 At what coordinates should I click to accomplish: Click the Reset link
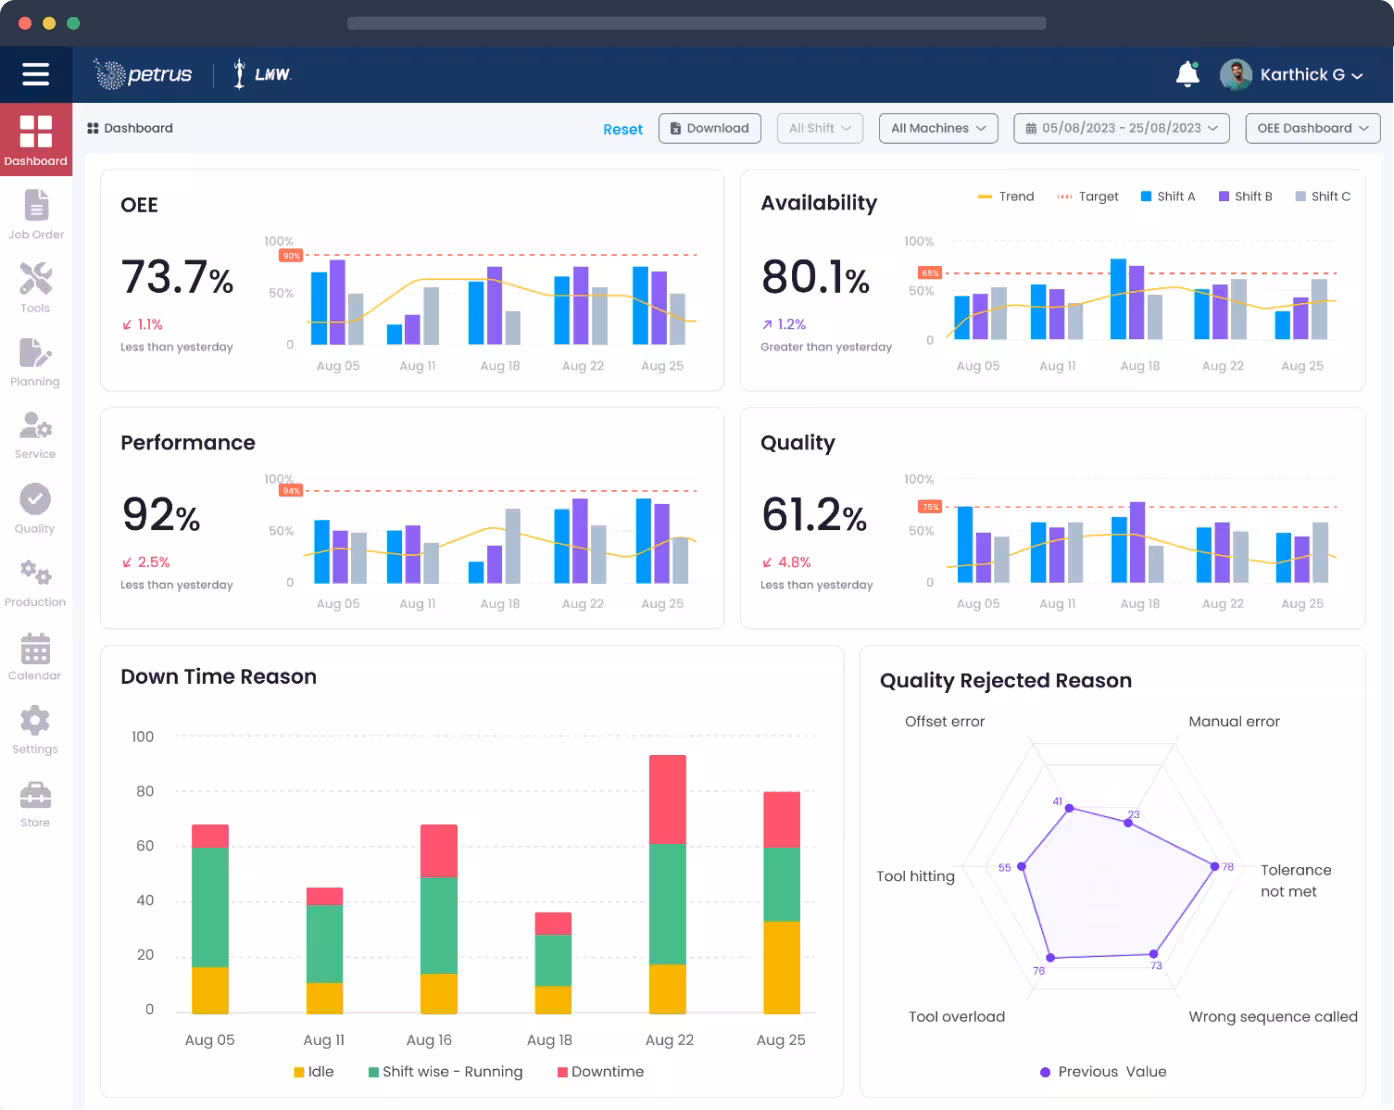click(x=623, y=129)
